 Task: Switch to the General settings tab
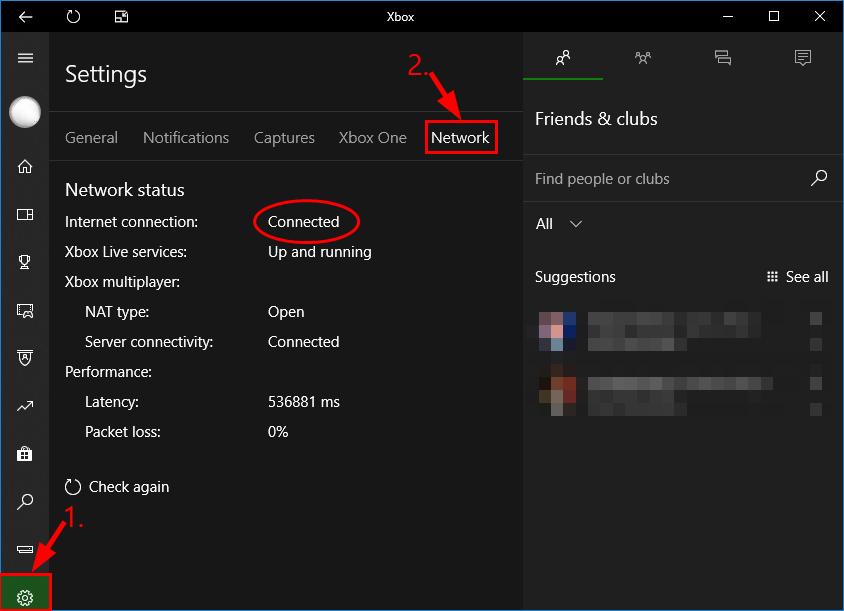tap(91, 137)
